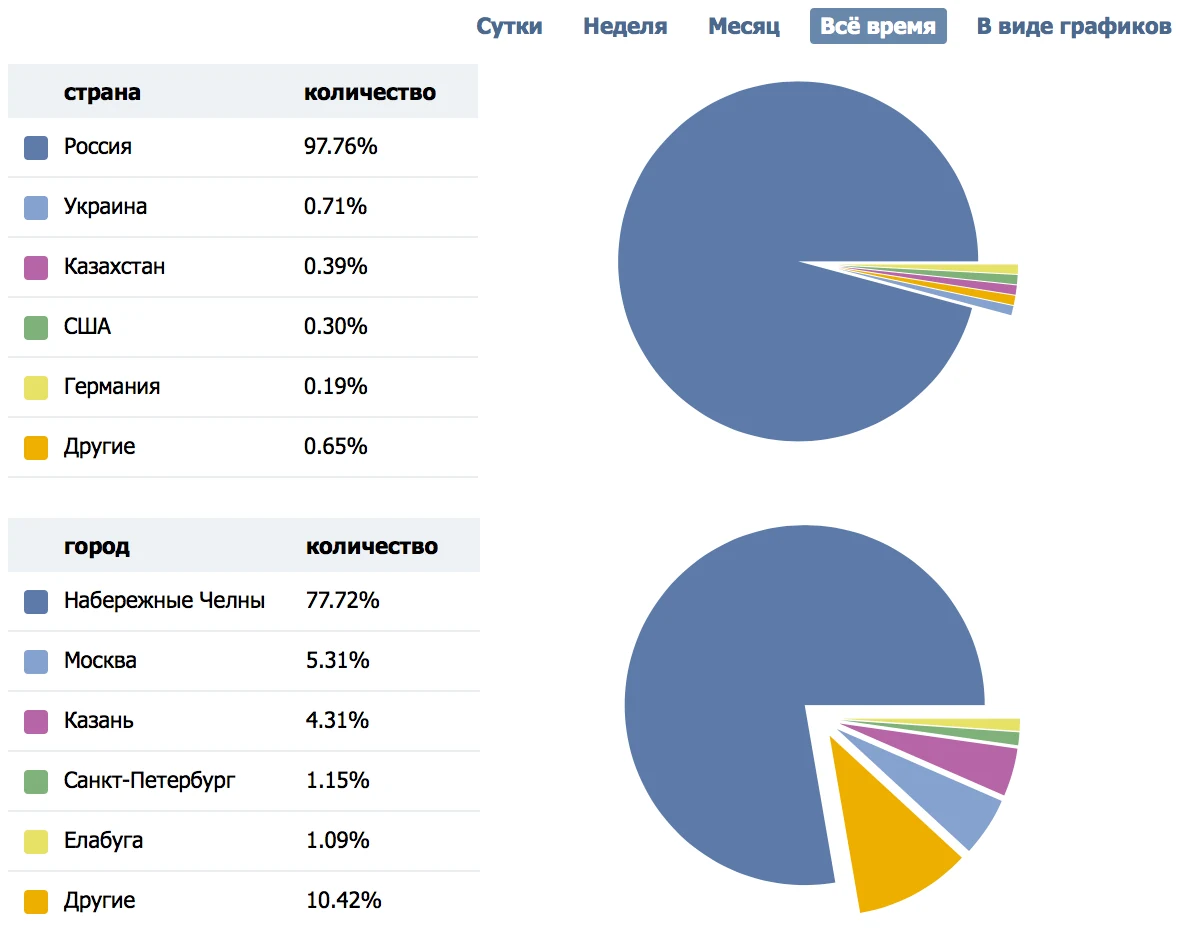
Task: Select the США country name
Action: tap(88, 327)
